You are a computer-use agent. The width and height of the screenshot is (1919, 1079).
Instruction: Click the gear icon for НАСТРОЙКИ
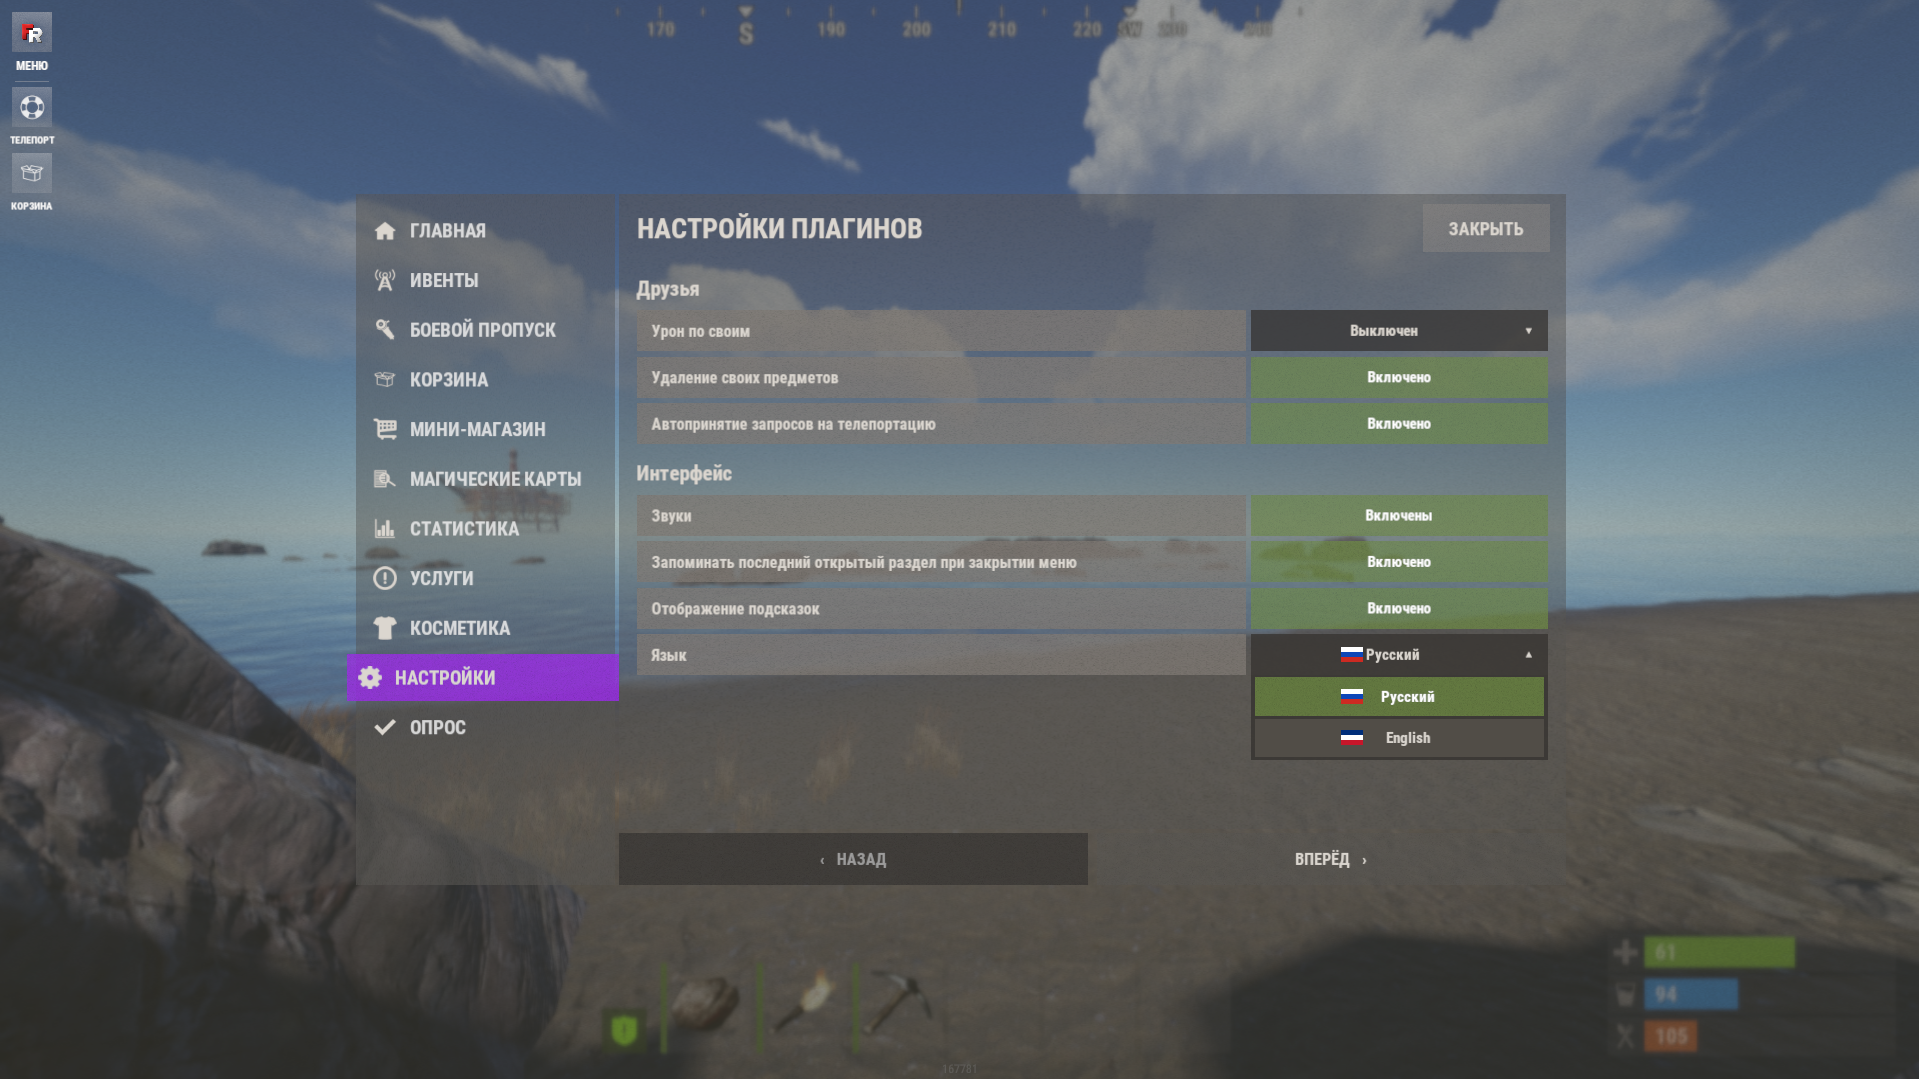[x=370, y=677]
